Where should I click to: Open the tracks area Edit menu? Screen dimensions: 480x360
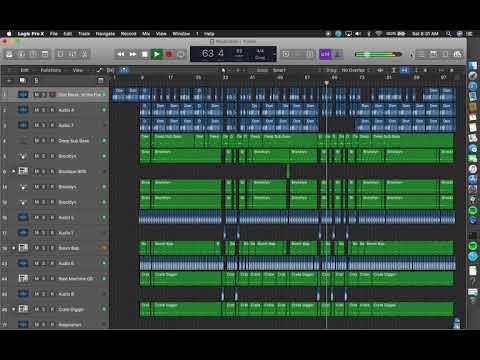point(24,70)
